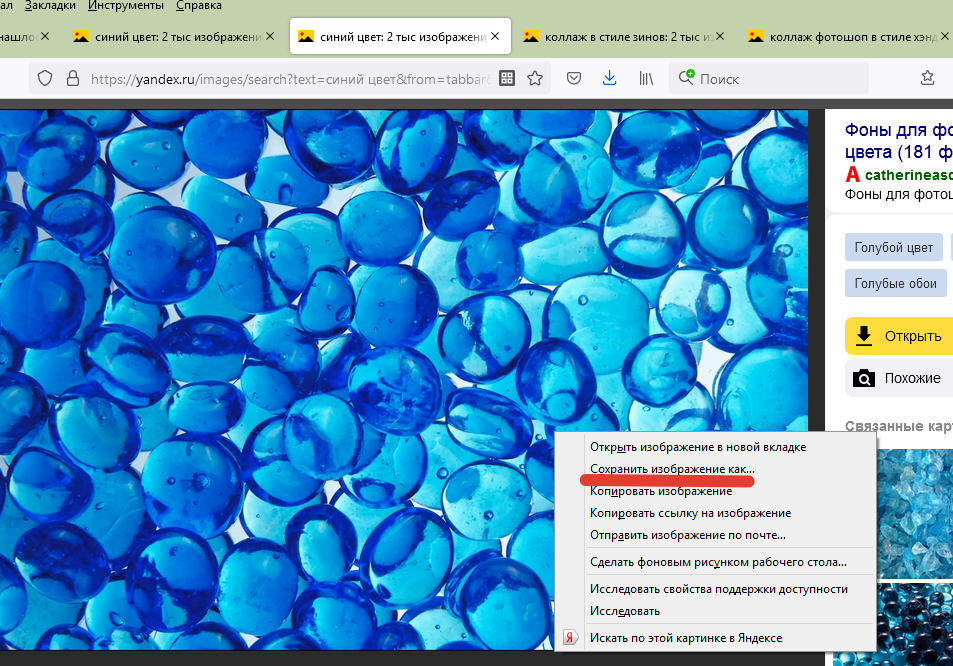The width and height of the screenshot is (953, 666).
Task: Click the Yandex 'Я' icon in context menu
Action: point(570,637)
